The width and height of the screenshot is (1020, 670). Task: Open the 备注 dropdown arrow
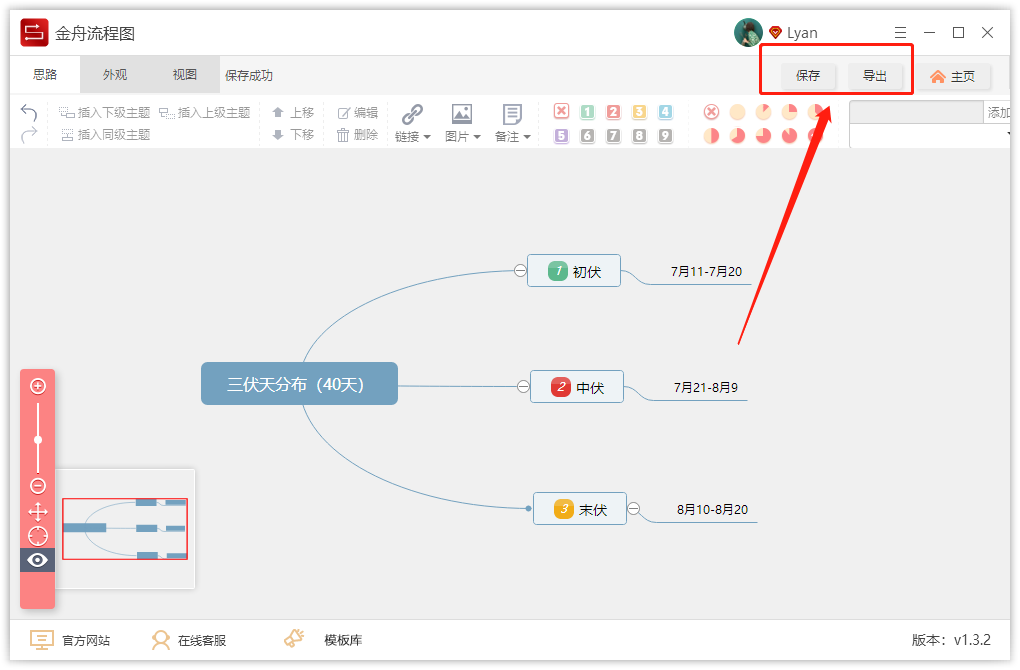click(x=527, y=137)
